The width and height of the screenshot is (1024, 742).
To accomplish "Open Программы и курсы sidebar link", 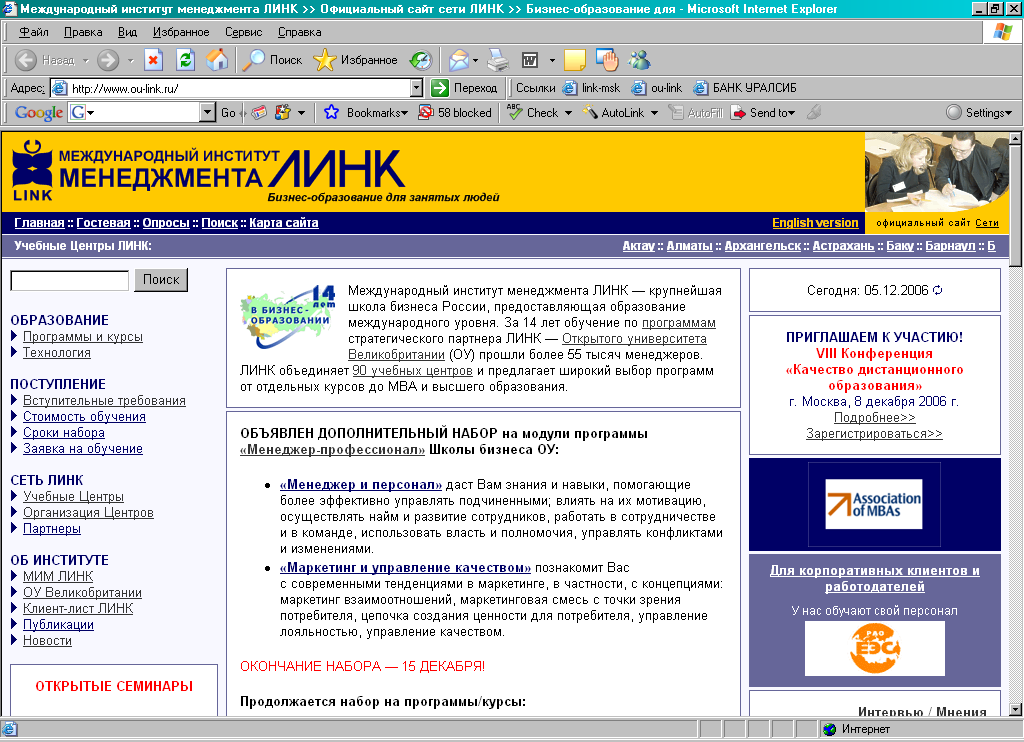I will tap(83, 337).
